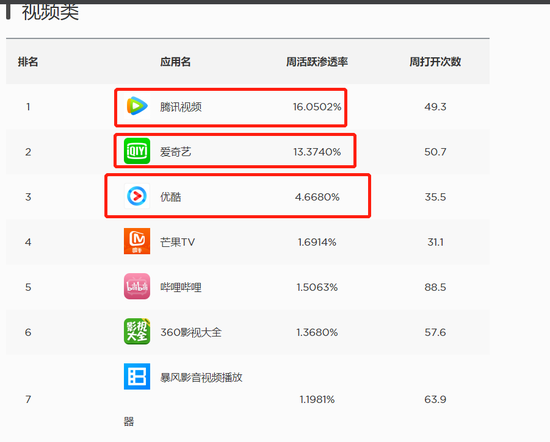Click the 爱奇艺 app name
This screenshot has width=550, height=442.
tap(176, 152)
